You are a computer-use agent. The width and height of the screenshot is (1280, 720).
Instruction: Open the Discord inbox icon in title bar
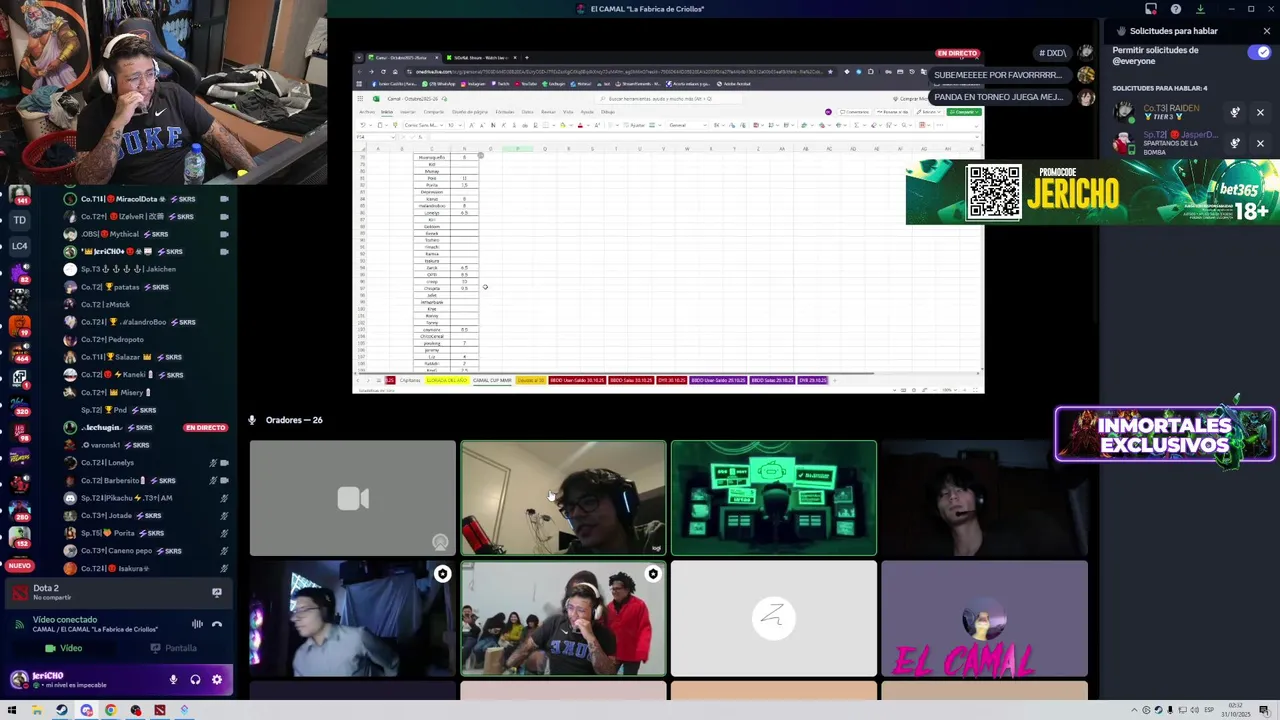pos(1151,9)
